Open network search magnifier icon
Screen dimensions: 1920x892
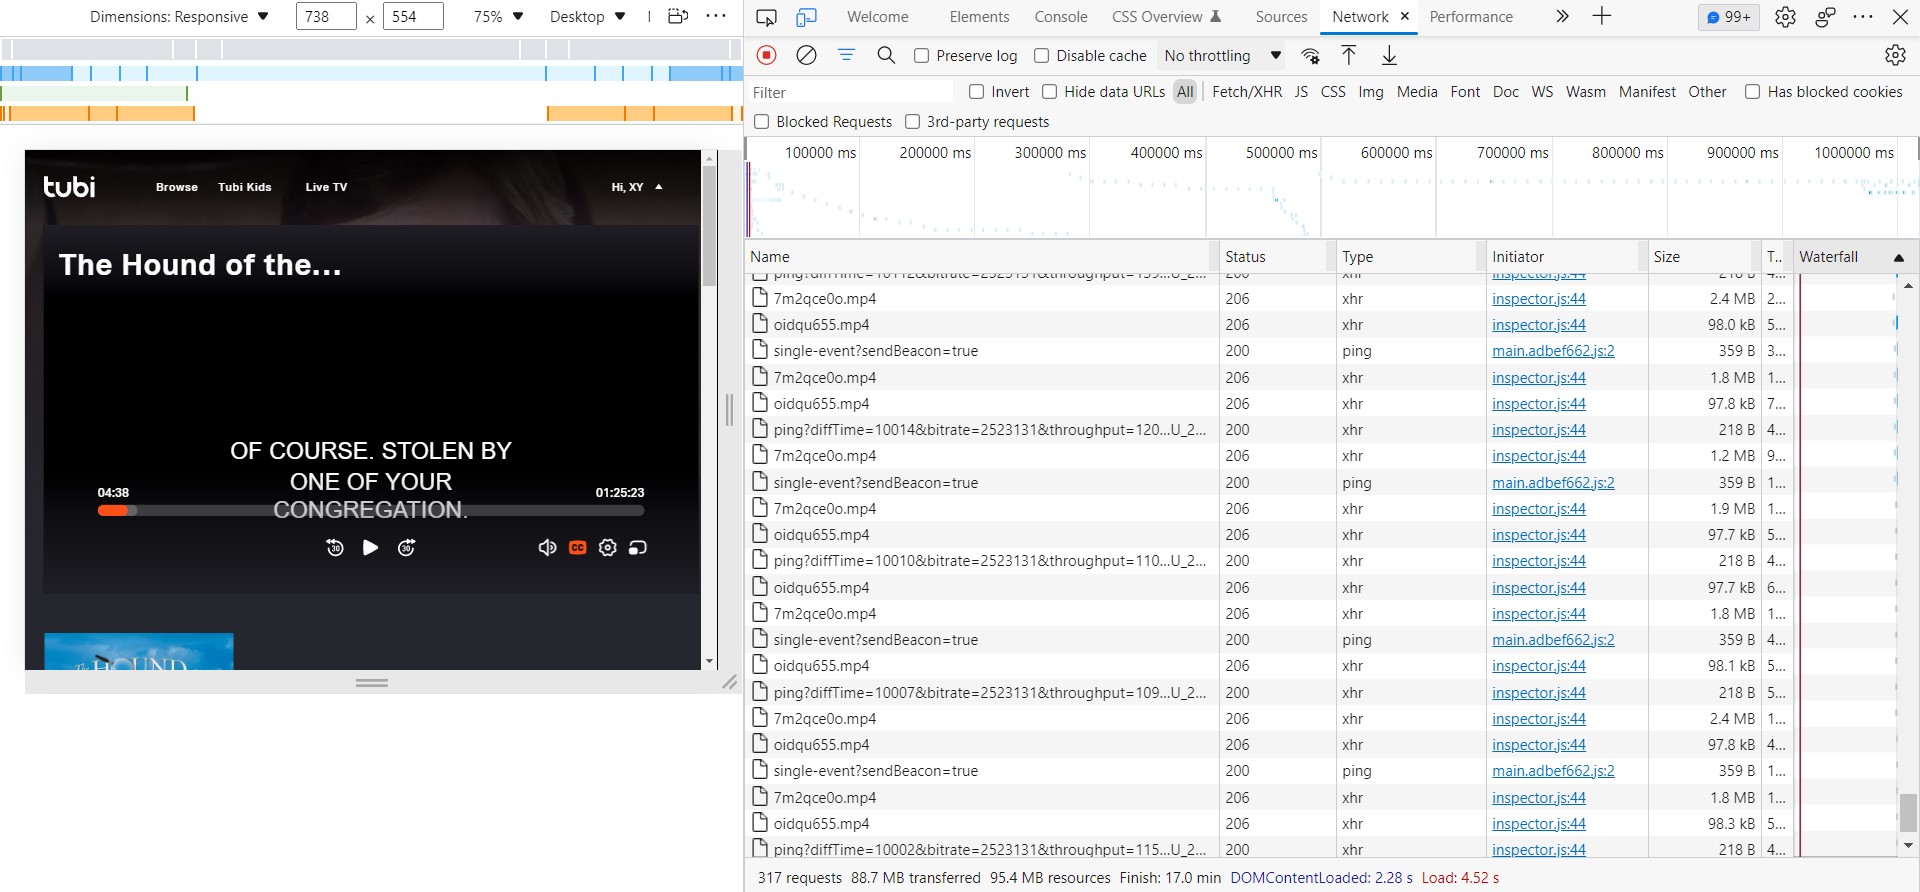pyautogui.click(x=886, y=56)
